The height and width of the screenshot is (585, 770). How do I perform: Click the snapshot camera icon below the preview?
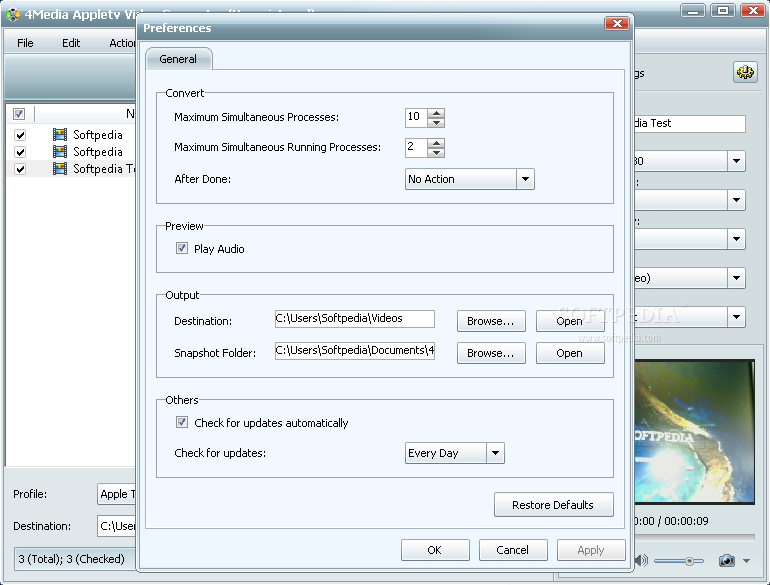(x=727, y=560)
